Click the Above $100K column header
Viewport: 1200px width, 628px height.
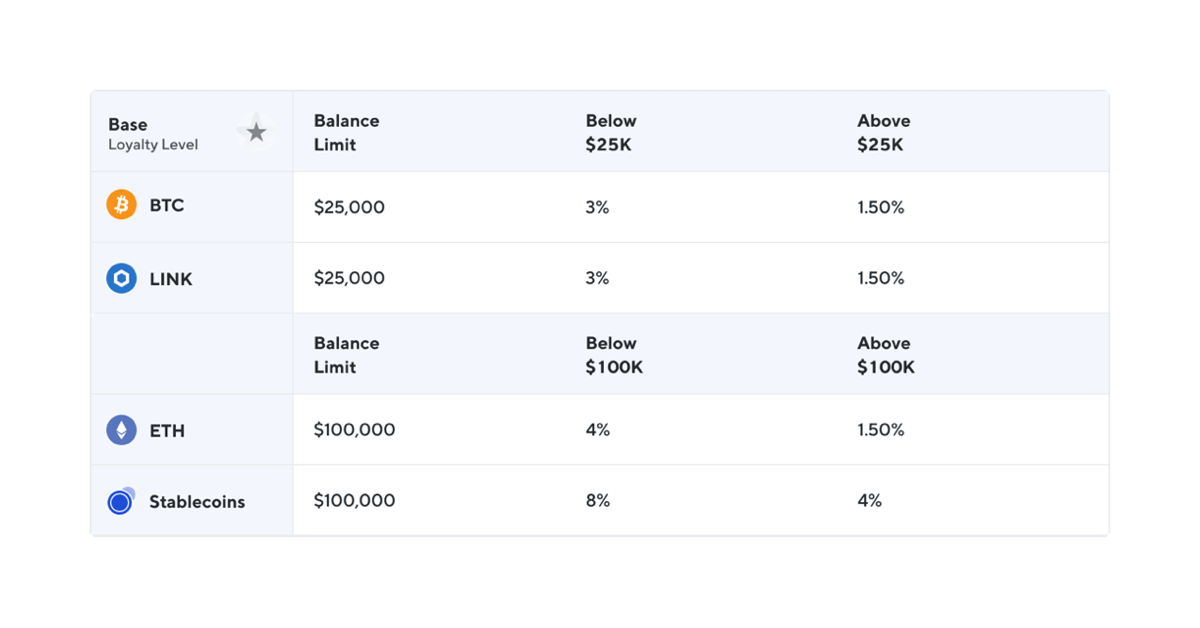(x=885, y=355)
